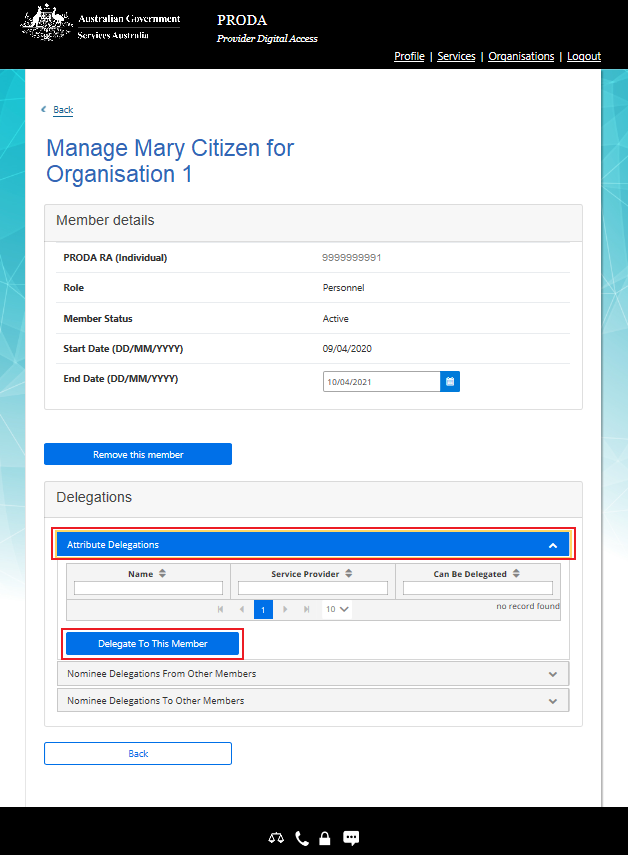Click the scales (legal) icon in footer
This screenshot has height=855, width=628.
tap(276, 839)
